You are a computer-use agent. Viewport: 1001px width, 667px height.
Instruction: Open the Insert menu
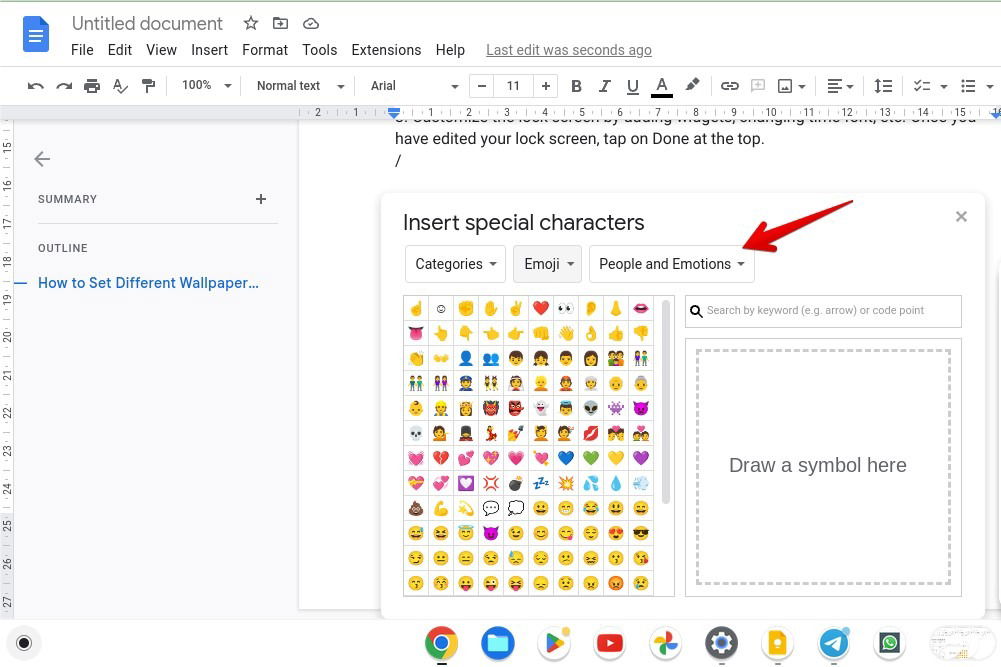(209, 50)
